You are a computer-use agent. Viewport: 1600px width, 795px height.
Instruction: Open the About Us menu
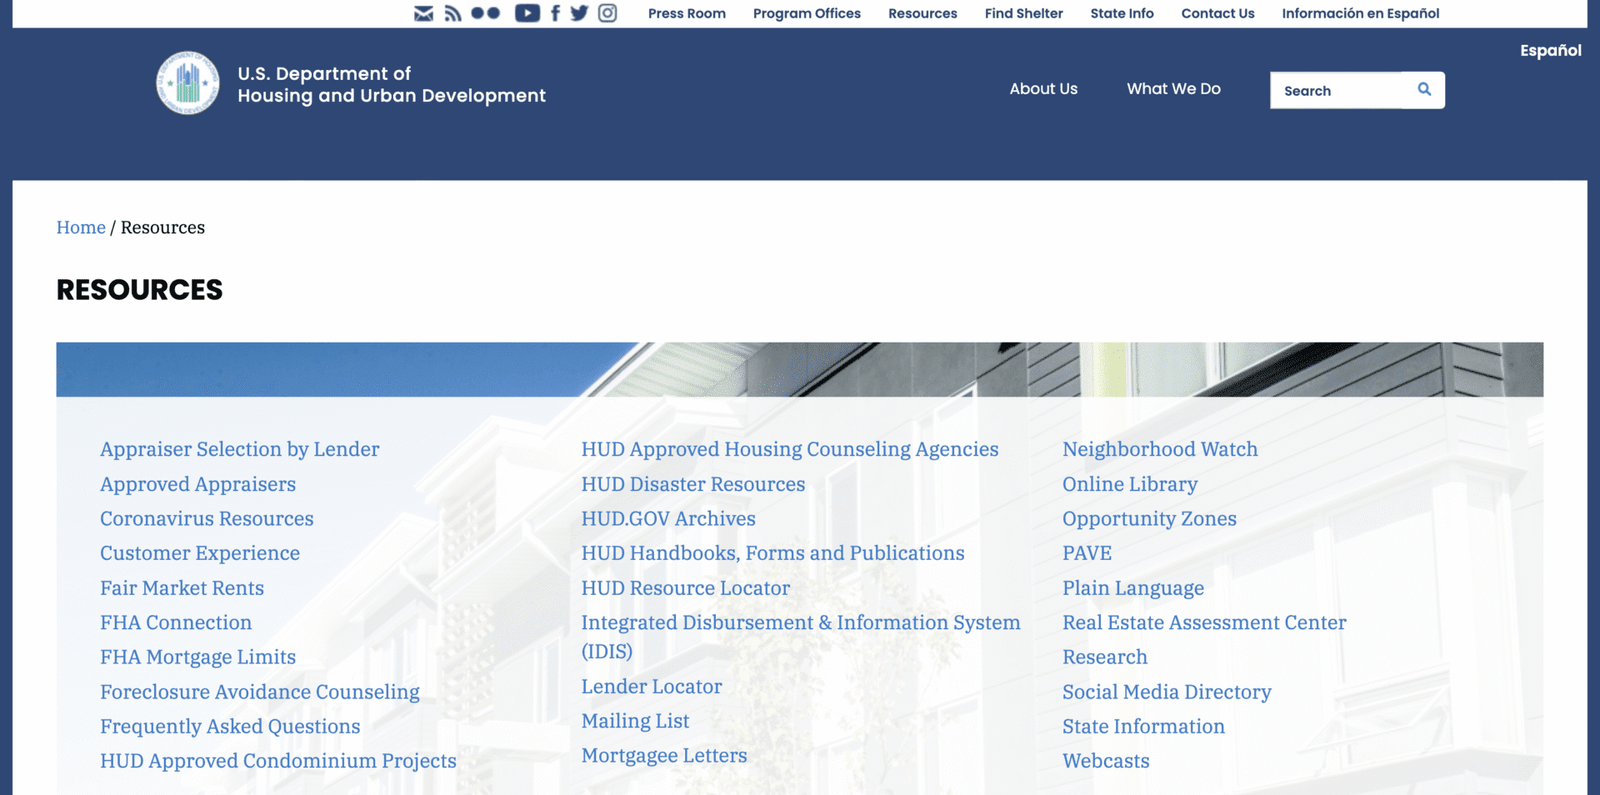pos(1043,88)
